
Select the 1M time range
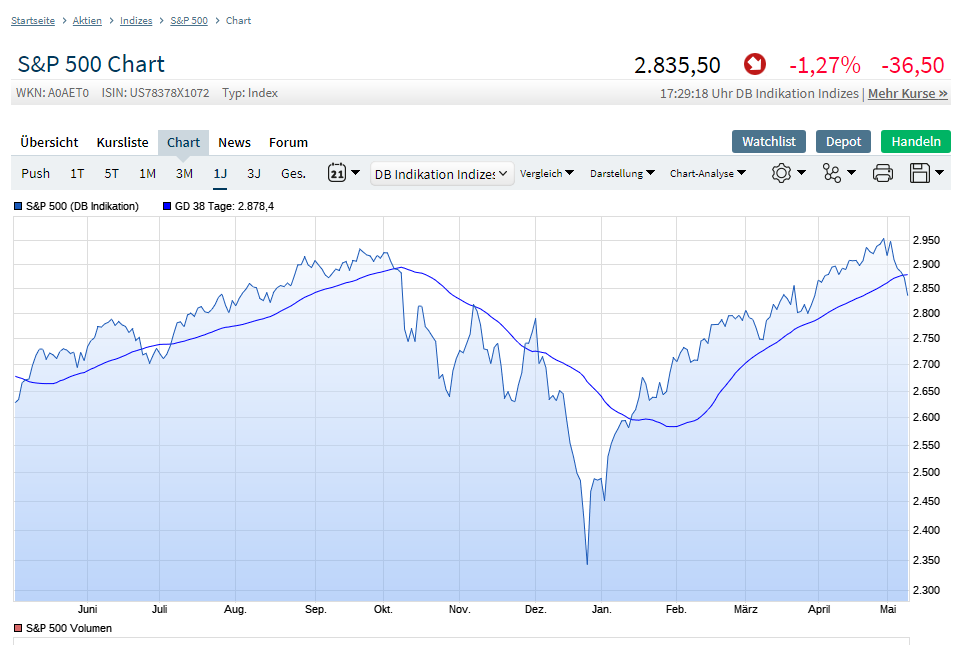(x=147, y=174)
